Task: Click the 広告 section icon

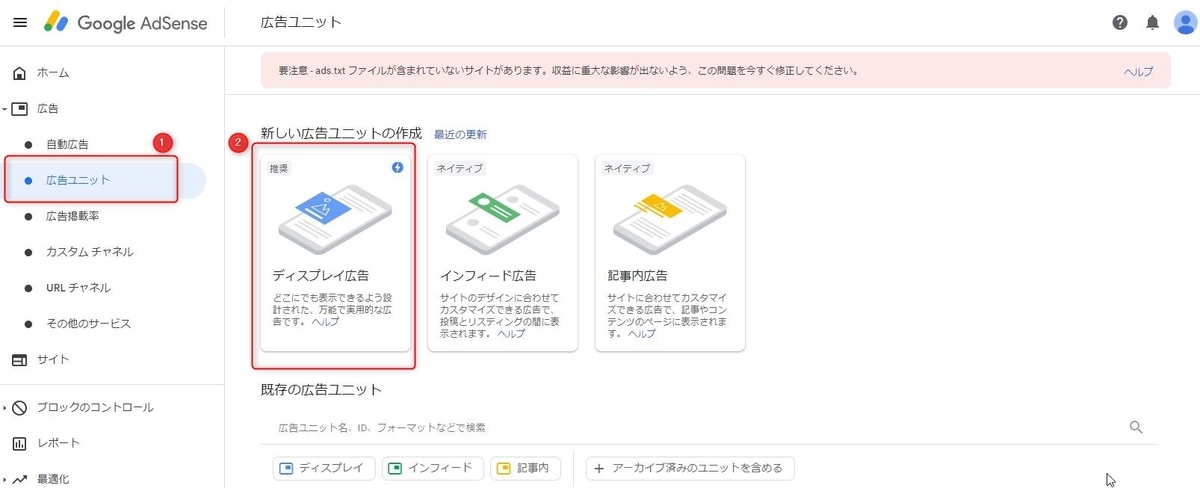Action: pyautogui.click(x=19, y=108)
